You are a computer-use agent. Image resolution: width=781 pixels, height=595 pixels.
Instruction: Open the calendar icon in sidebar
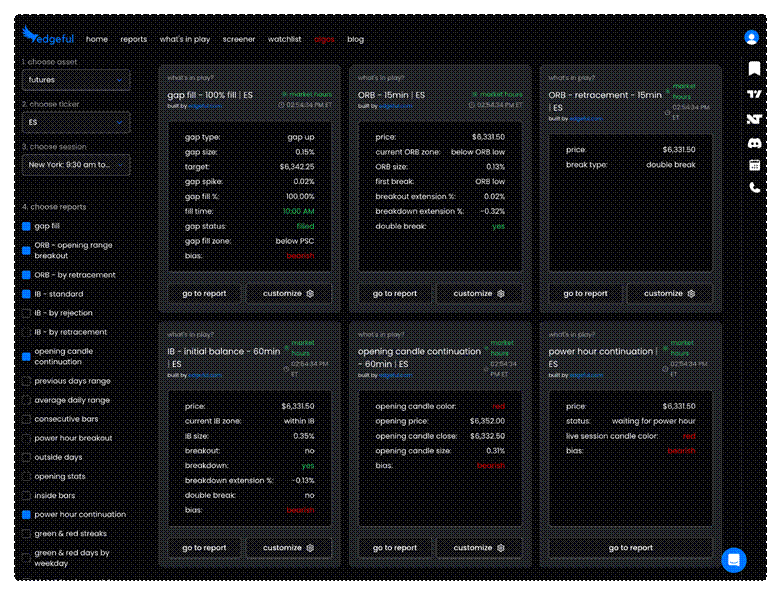754,165
